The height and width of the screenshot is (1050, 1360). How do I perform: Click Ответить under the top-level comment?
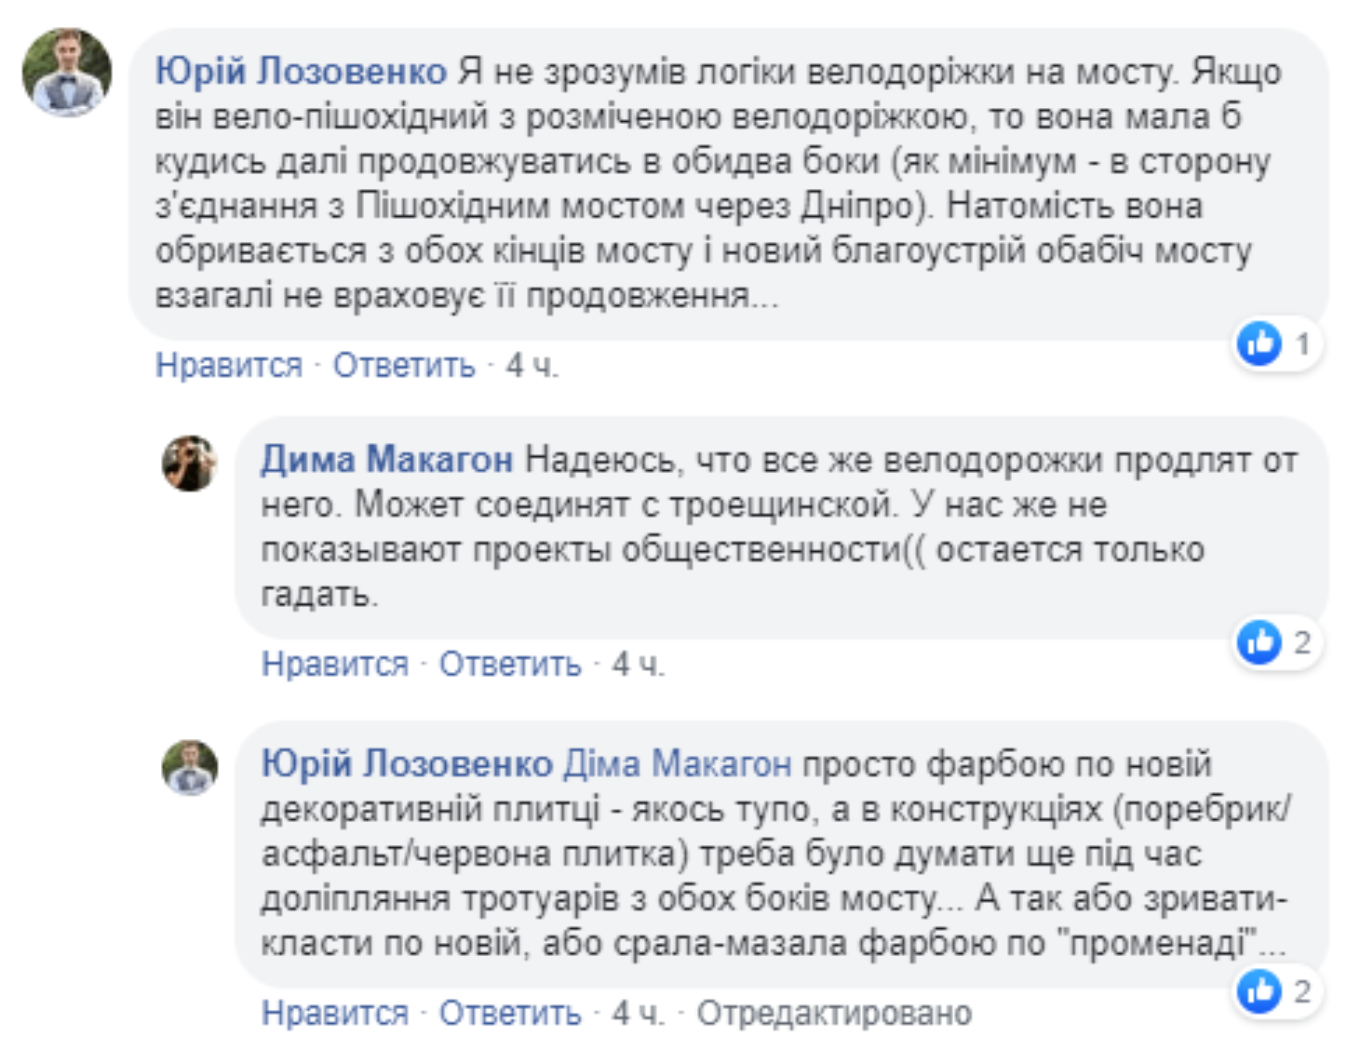404,366
